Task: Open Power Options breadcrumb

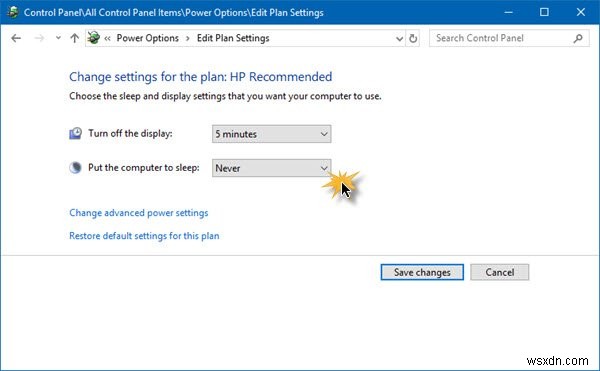Action: (148, 38)
